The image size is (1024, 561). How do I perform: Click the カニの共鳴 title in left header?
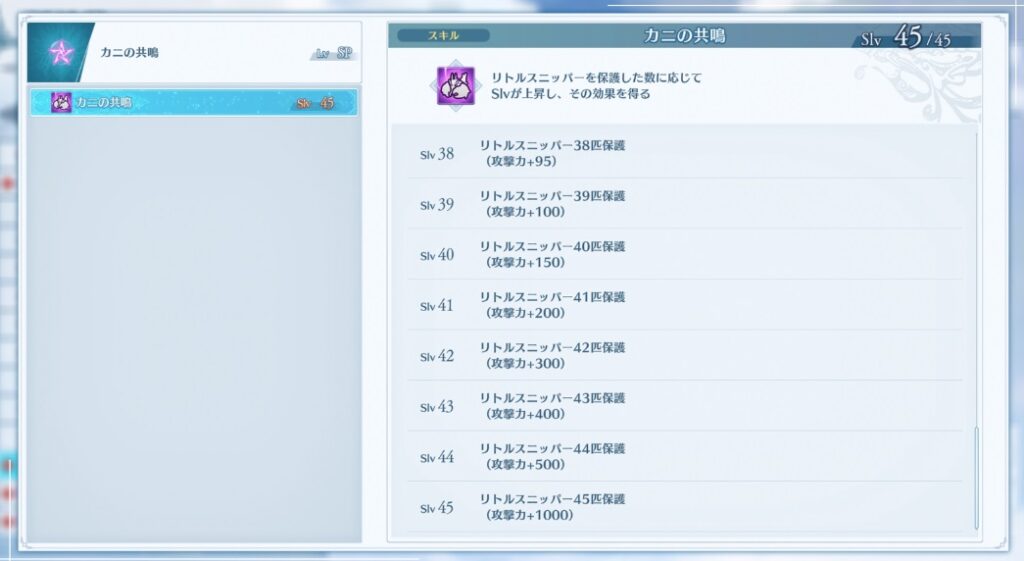129,53
